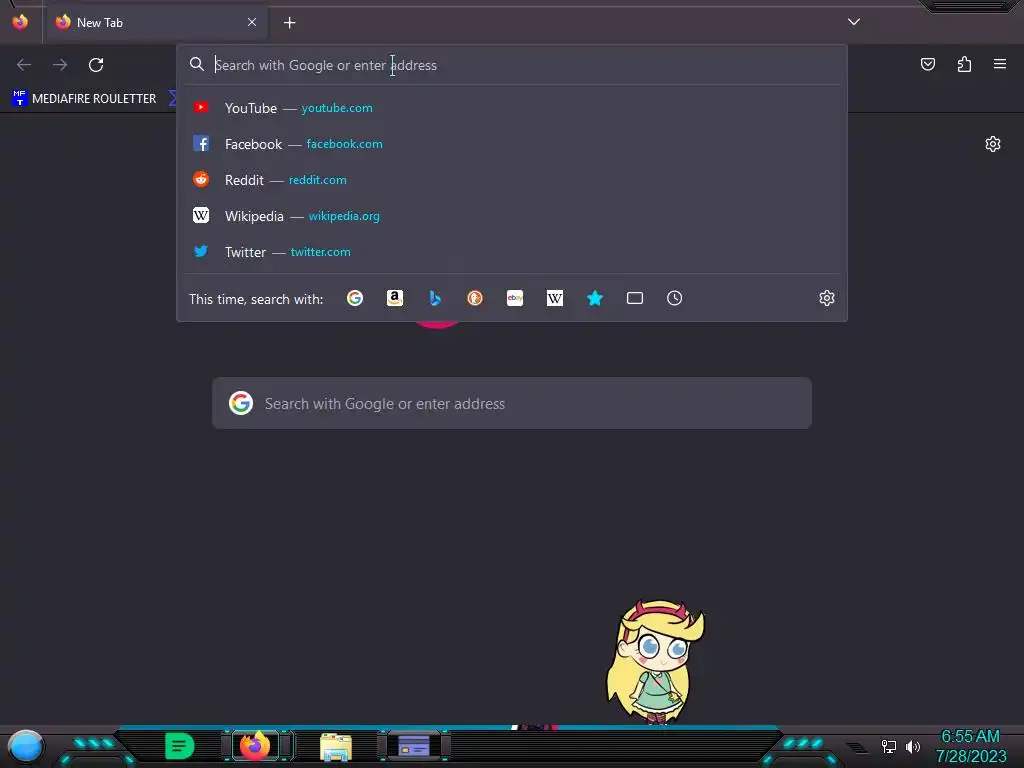Go forward one page

pos(60,65)
